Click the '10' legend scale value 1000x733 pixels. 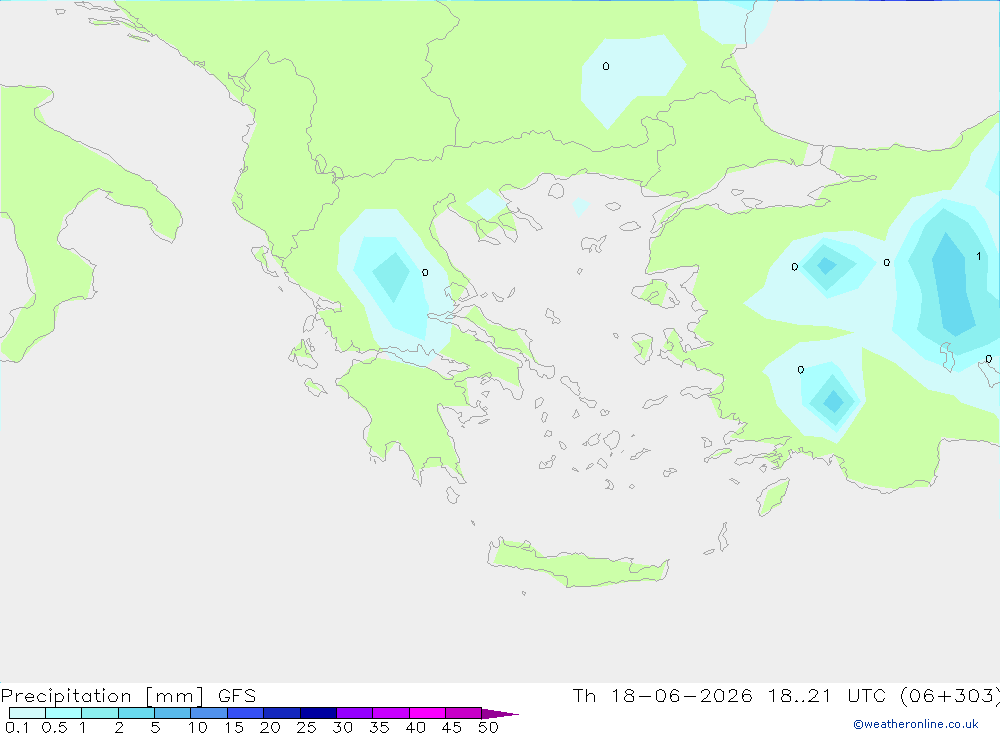pos(197,727)
